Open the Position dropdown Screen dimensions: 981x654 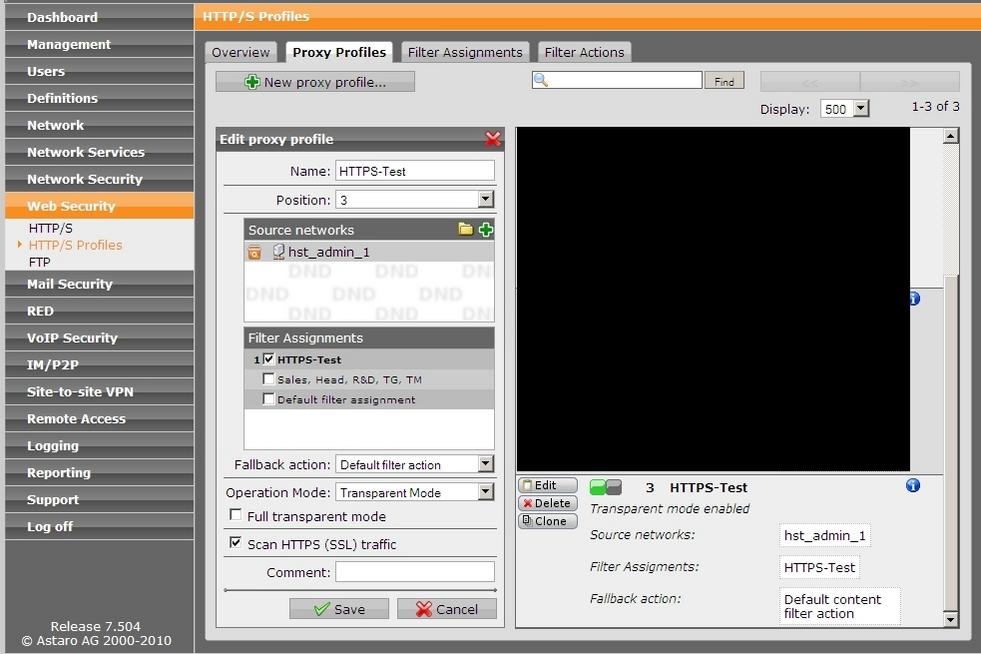[x=485, y=200]
